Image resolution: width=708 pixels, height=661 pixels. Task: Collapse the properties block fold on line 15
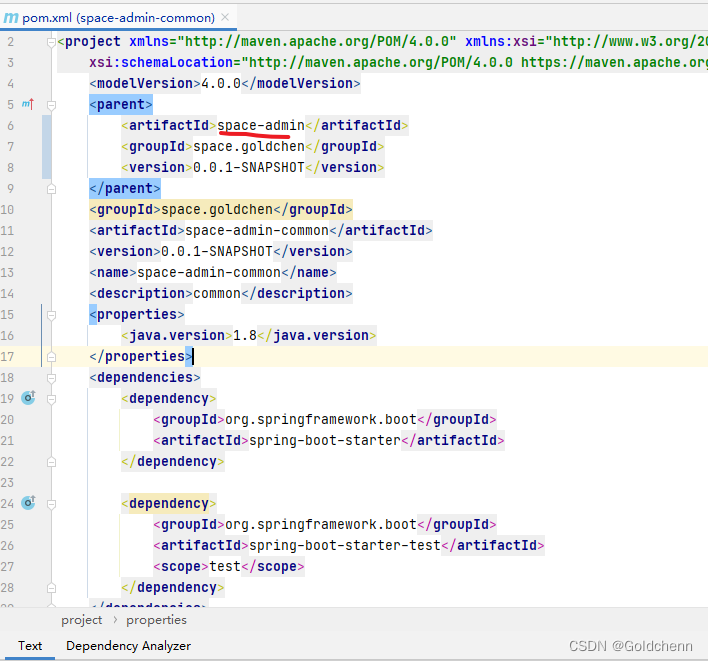[51, 315]
